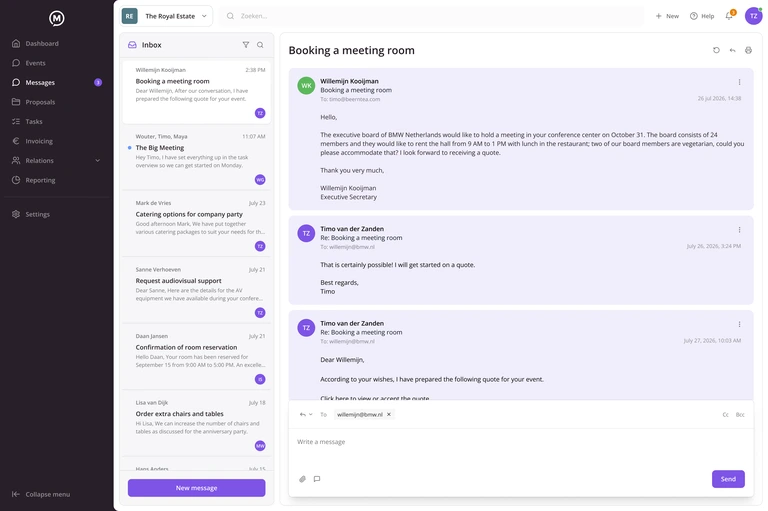Click the Write a message field
The width and height of the screenshot is (768, 511).
pos(521,442)
